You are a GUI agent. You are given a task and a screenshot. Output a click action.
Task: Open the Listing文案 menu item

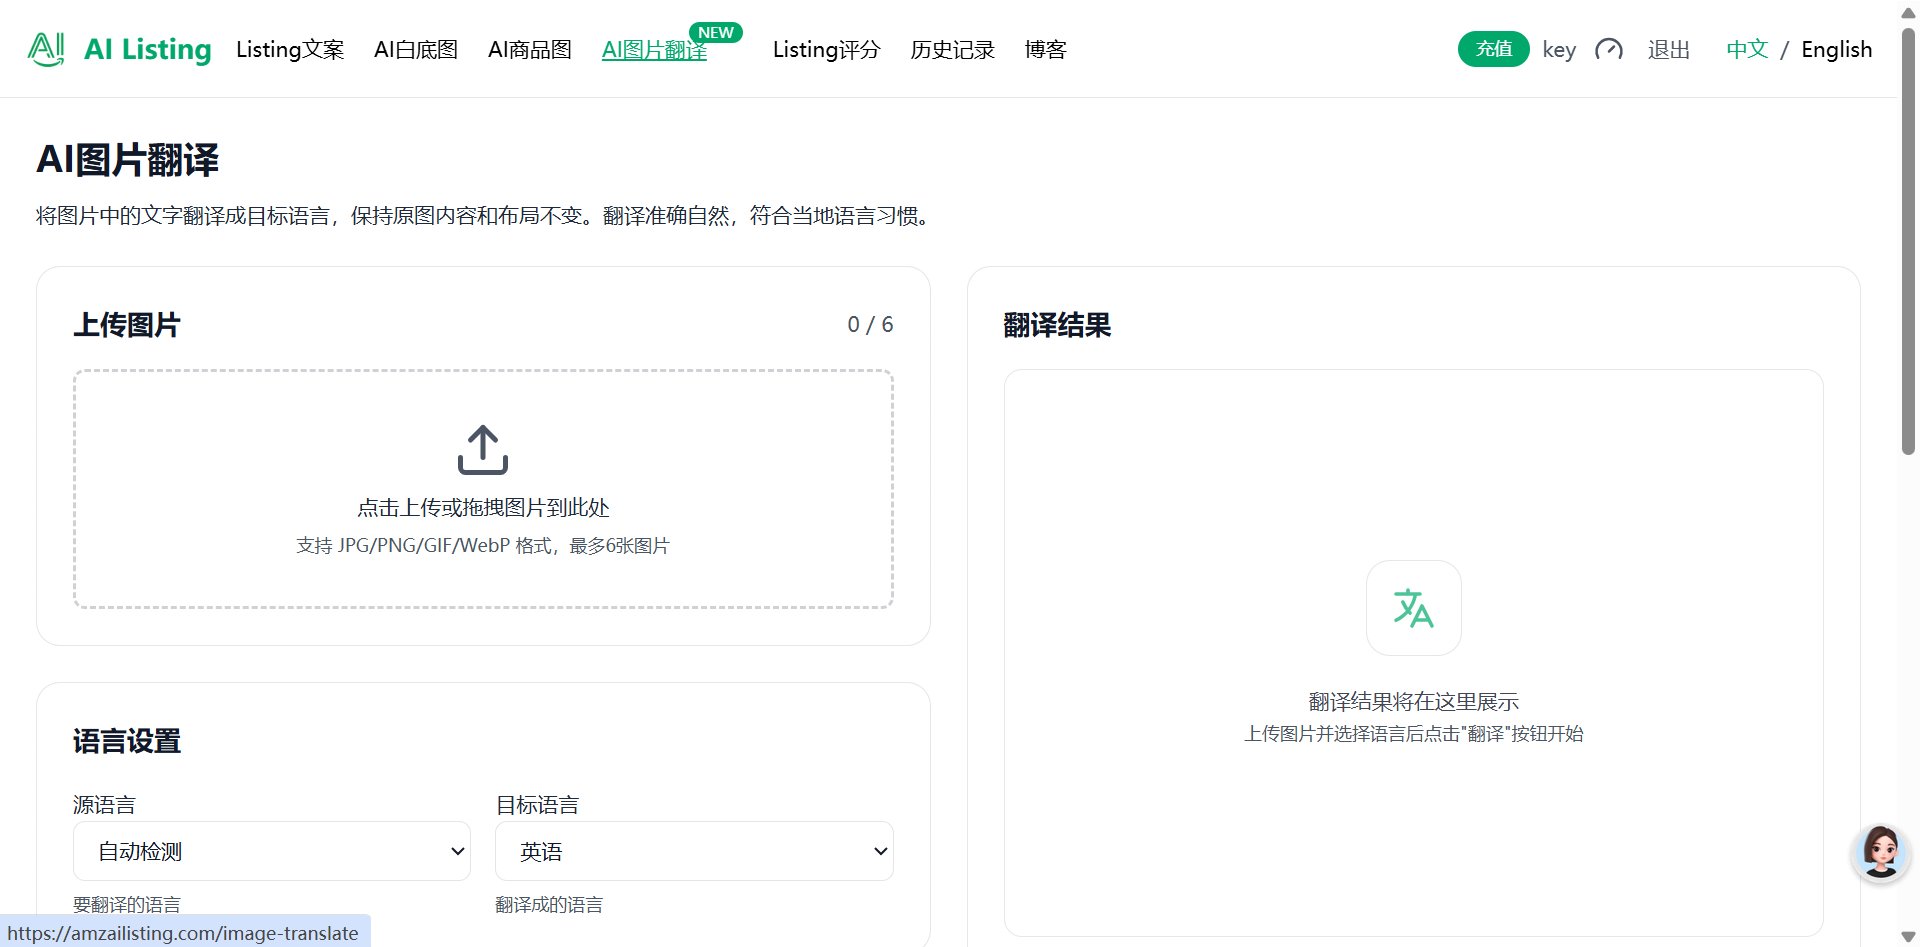(290, 49)
